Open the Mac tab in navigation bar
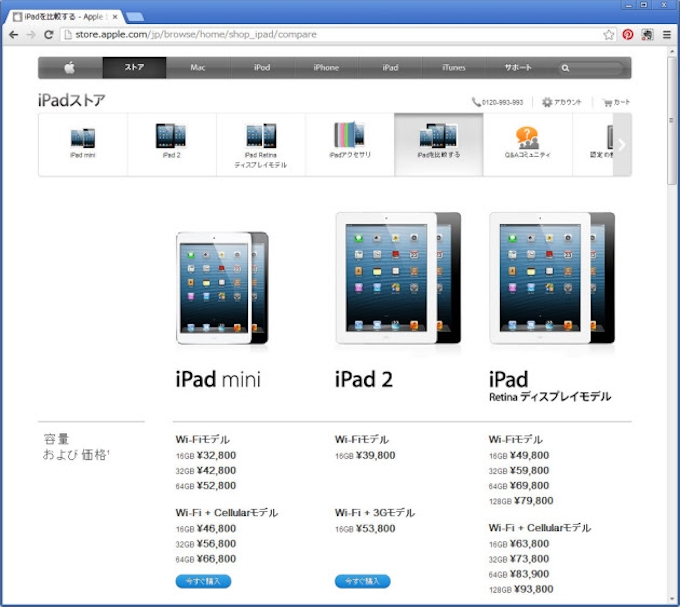680x607 pixels. pos(198,68)
